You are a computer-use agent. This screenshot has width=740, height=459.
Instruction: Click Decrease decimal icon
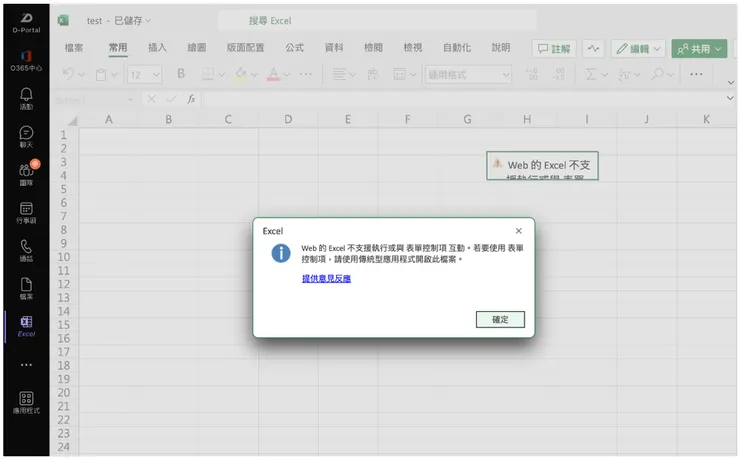[558, 74]
